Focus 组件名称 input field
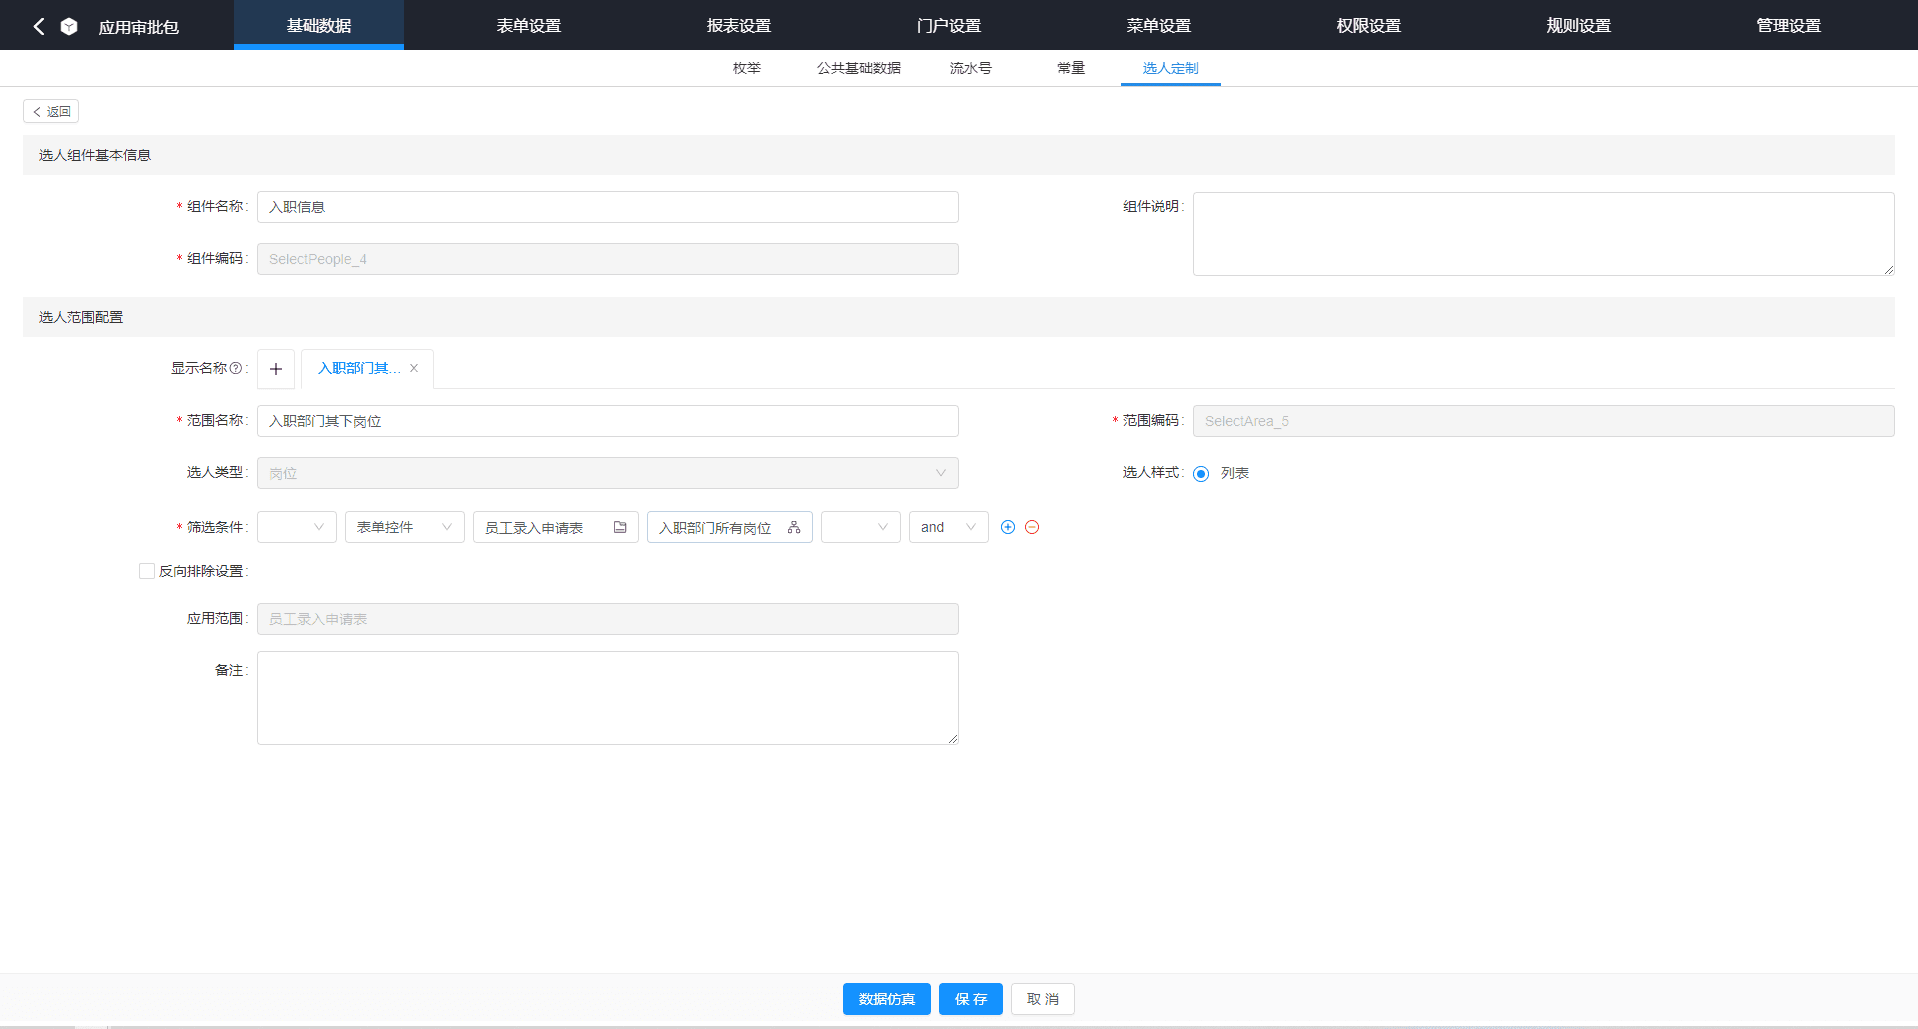 pos(608,207)
